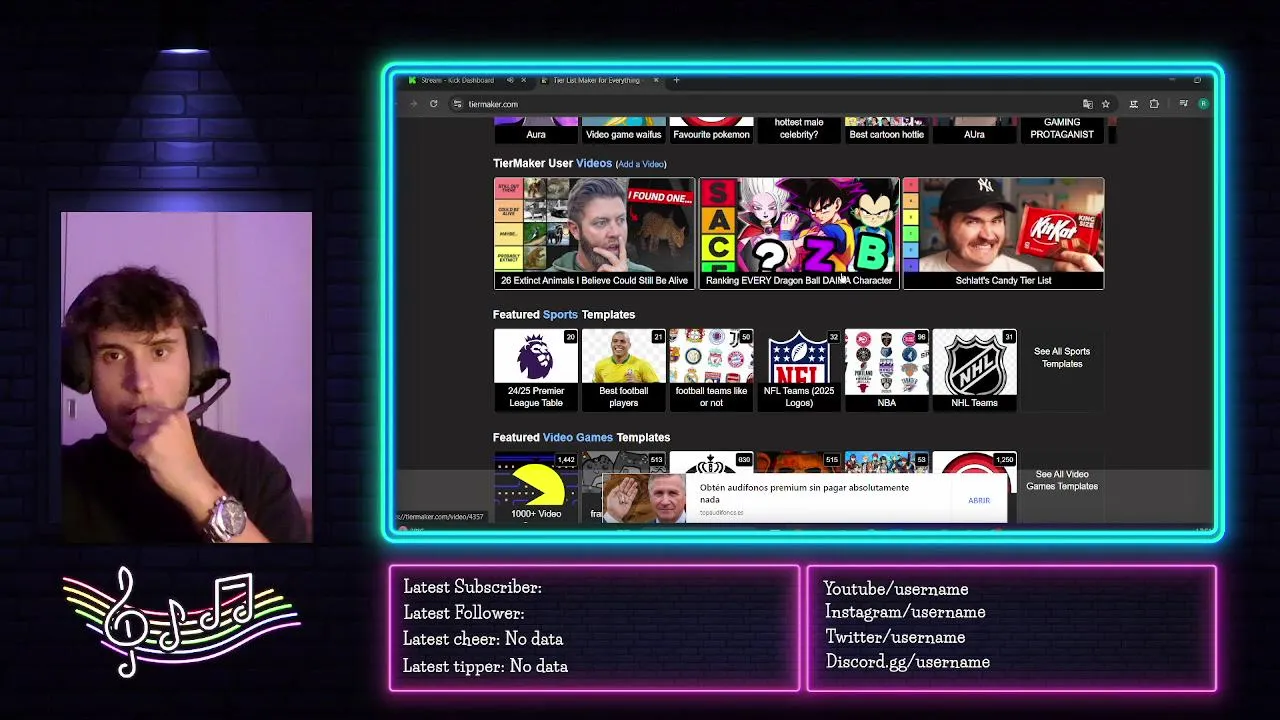This screenshot has width=1280, height=720.
Task: Click the Youtube/username overlay text
Action: pyautogui.click(x=895, y=589)
